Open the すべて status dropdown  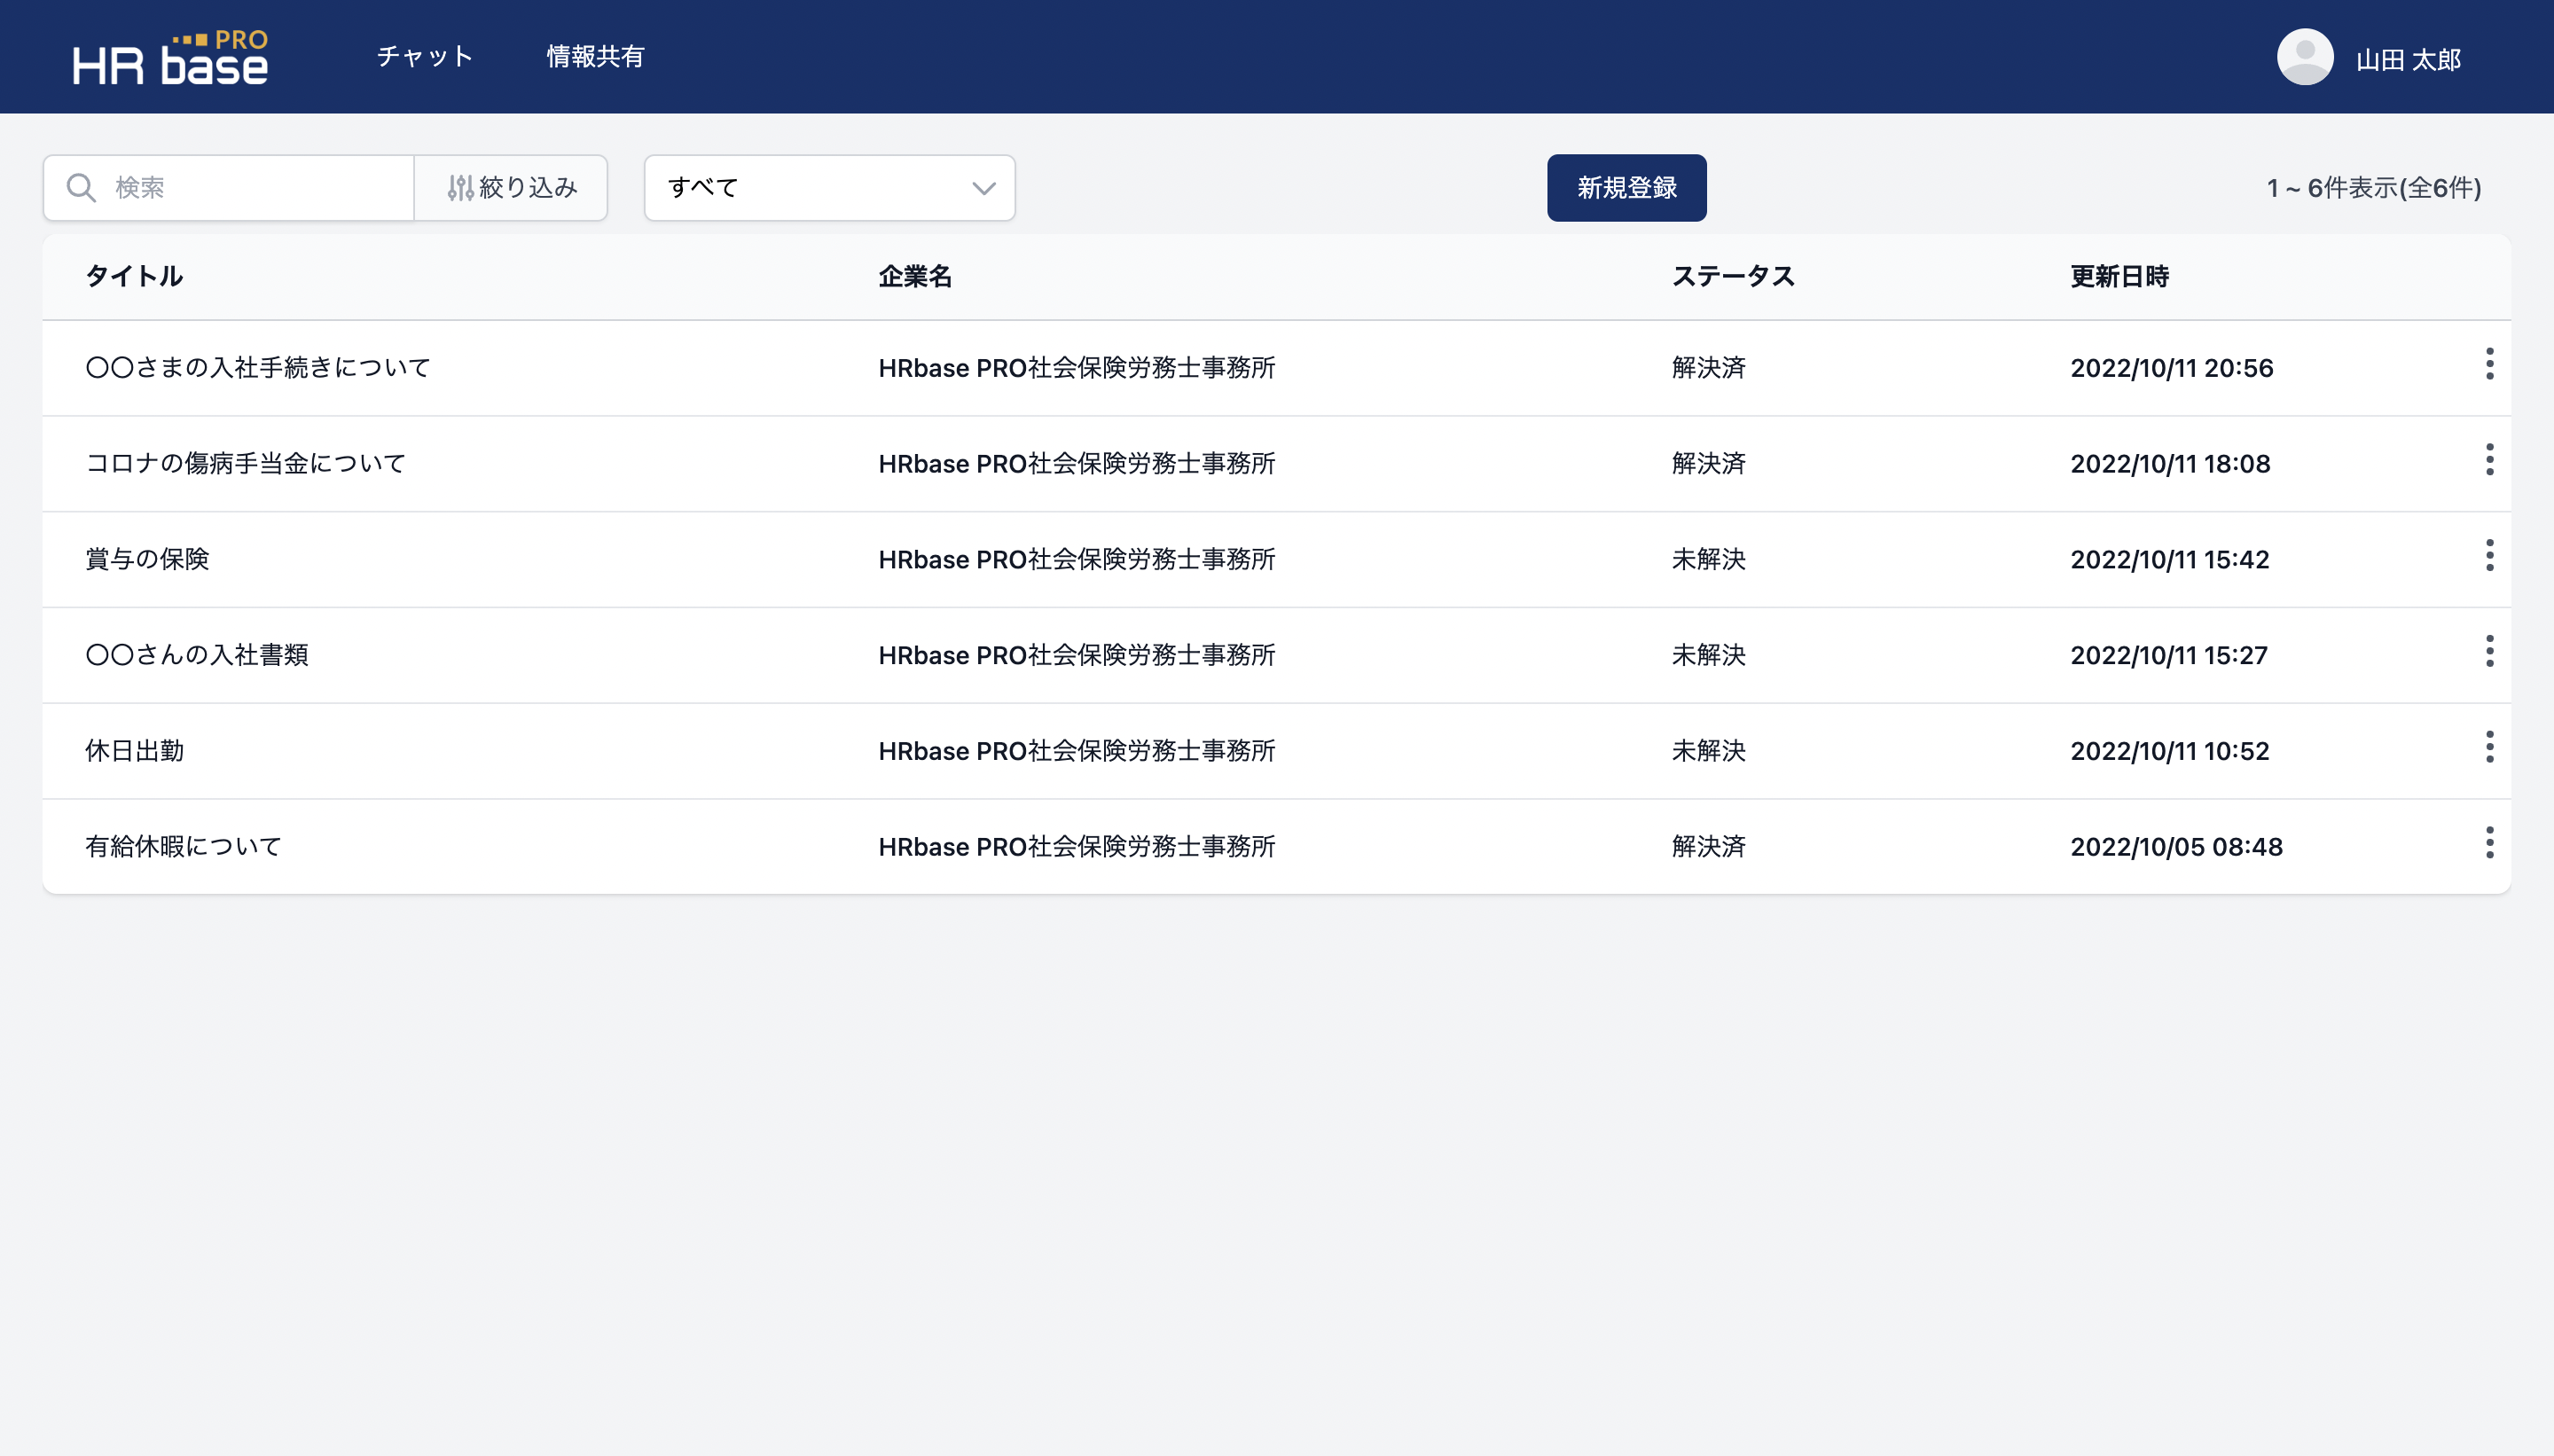[830, 188]
